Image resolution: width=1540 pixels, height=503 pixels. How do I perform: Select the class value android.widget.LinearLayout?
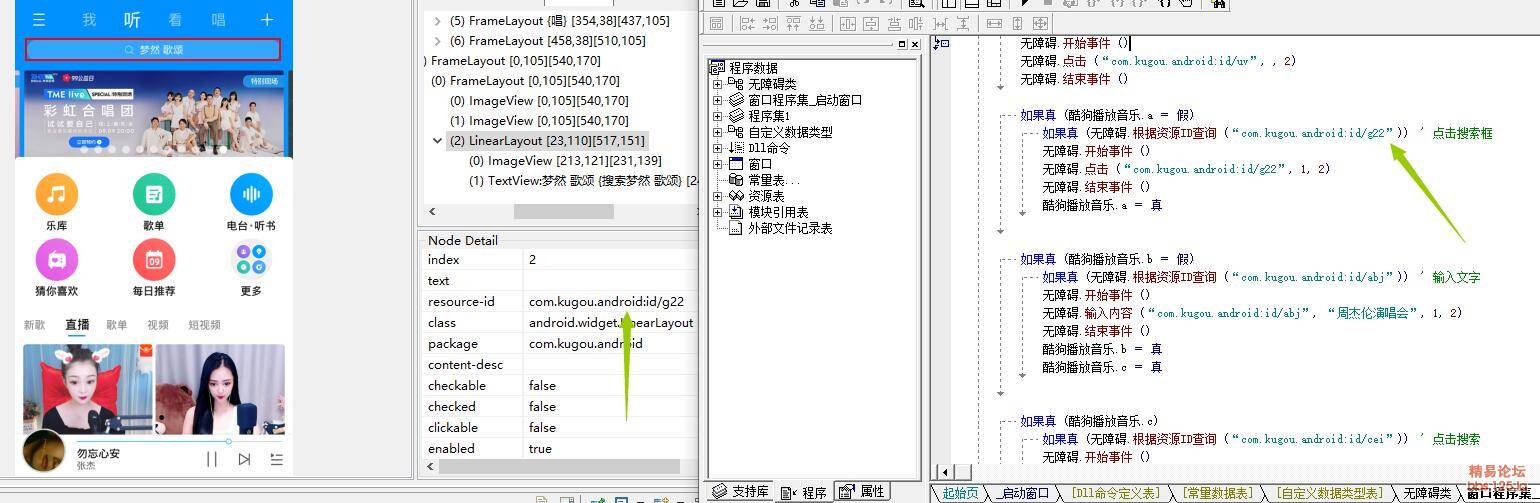pyautogui.click(x=611, y=323)
